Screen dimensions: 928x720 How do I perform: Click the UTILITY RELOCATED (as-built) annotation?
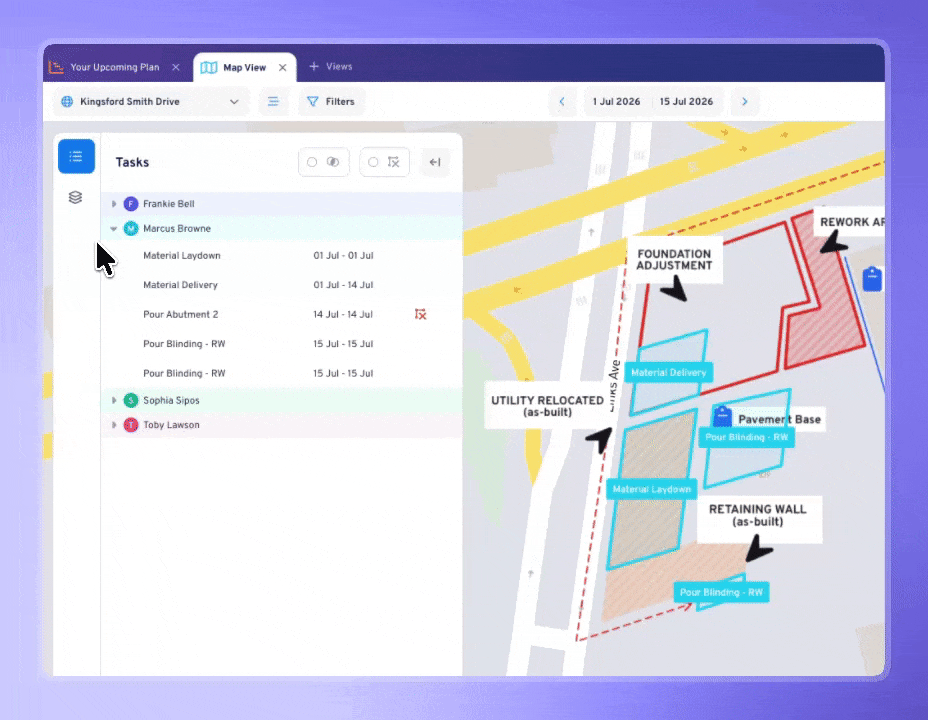click(x=547, y=406)
